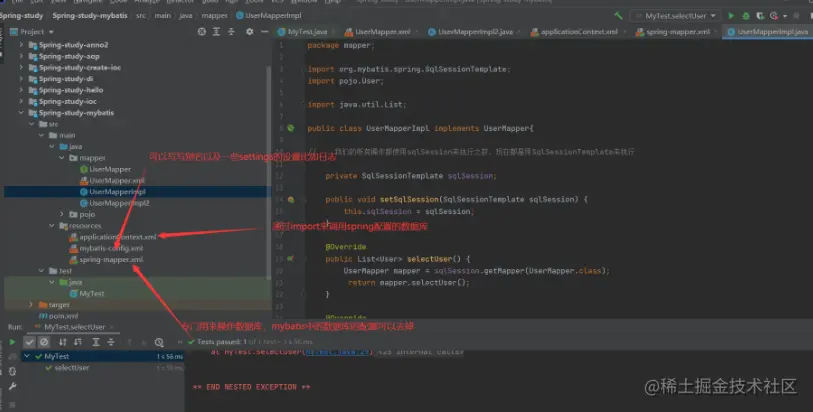Collapse the Spring-study-mybatis module
The image size is (813, 412).
pyautogui.click(x=21, y=113)
